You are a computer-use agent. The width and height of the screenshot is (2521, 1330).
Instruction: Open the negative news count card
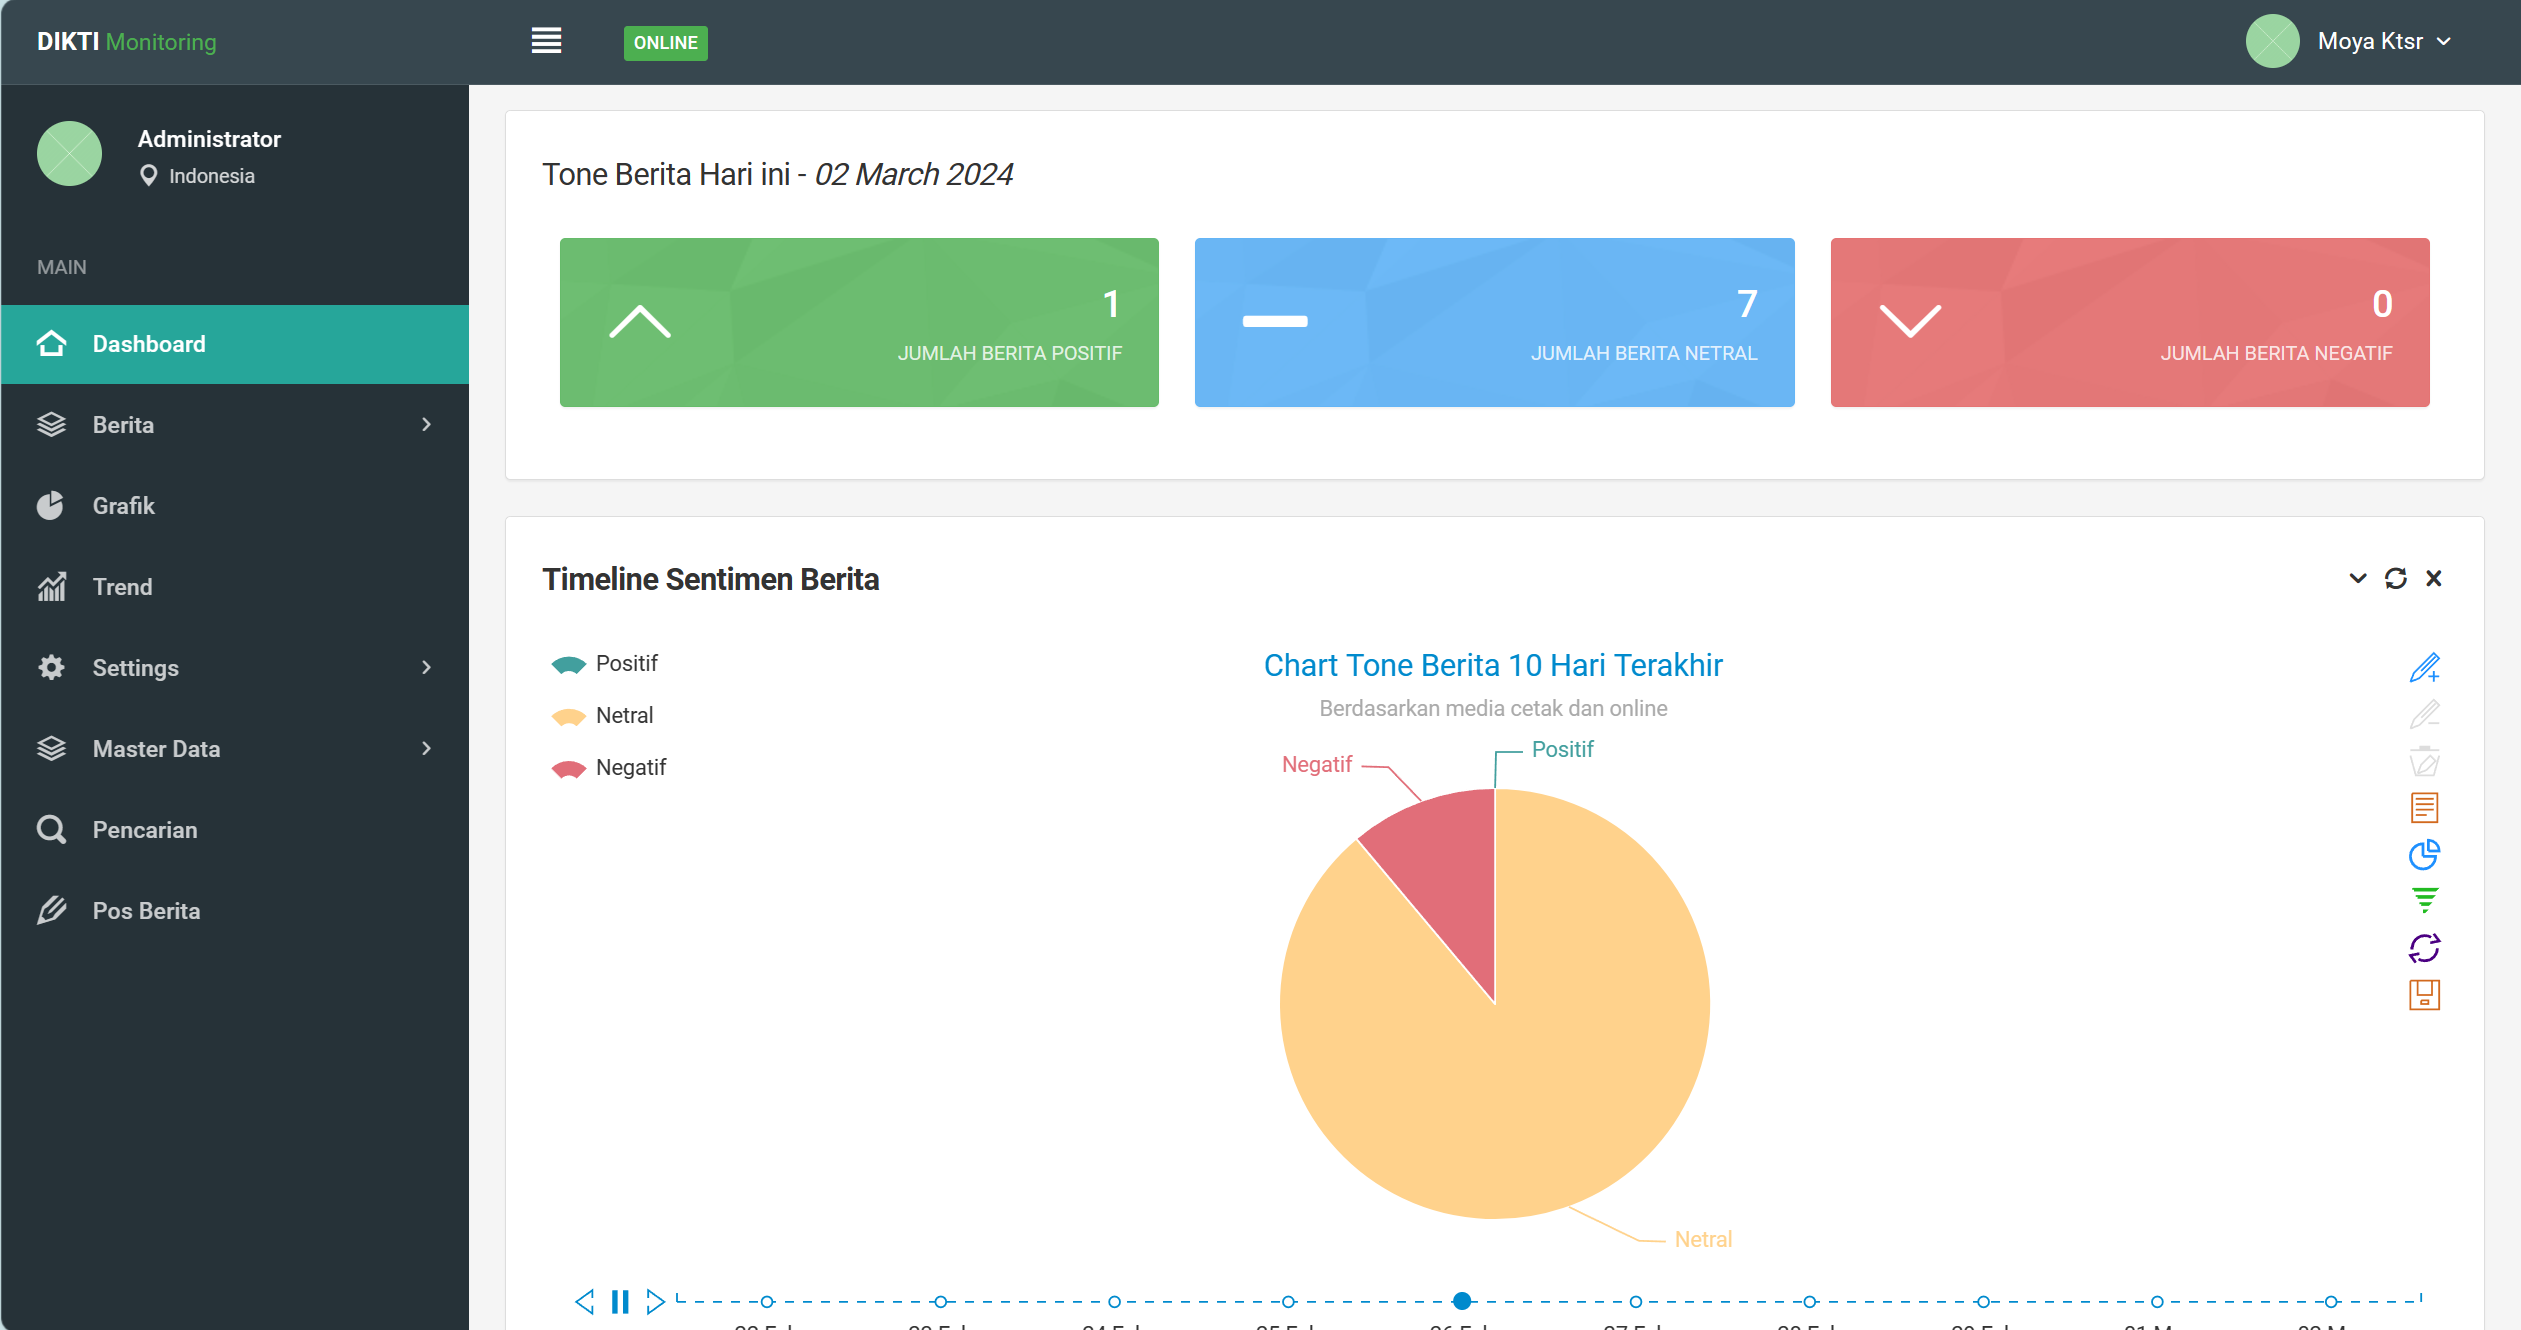[2130, 322]
